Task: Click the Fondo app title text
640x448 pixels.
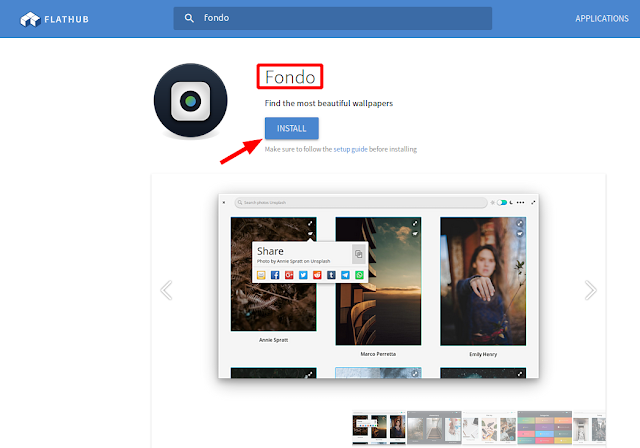Action: coord(290,77)
